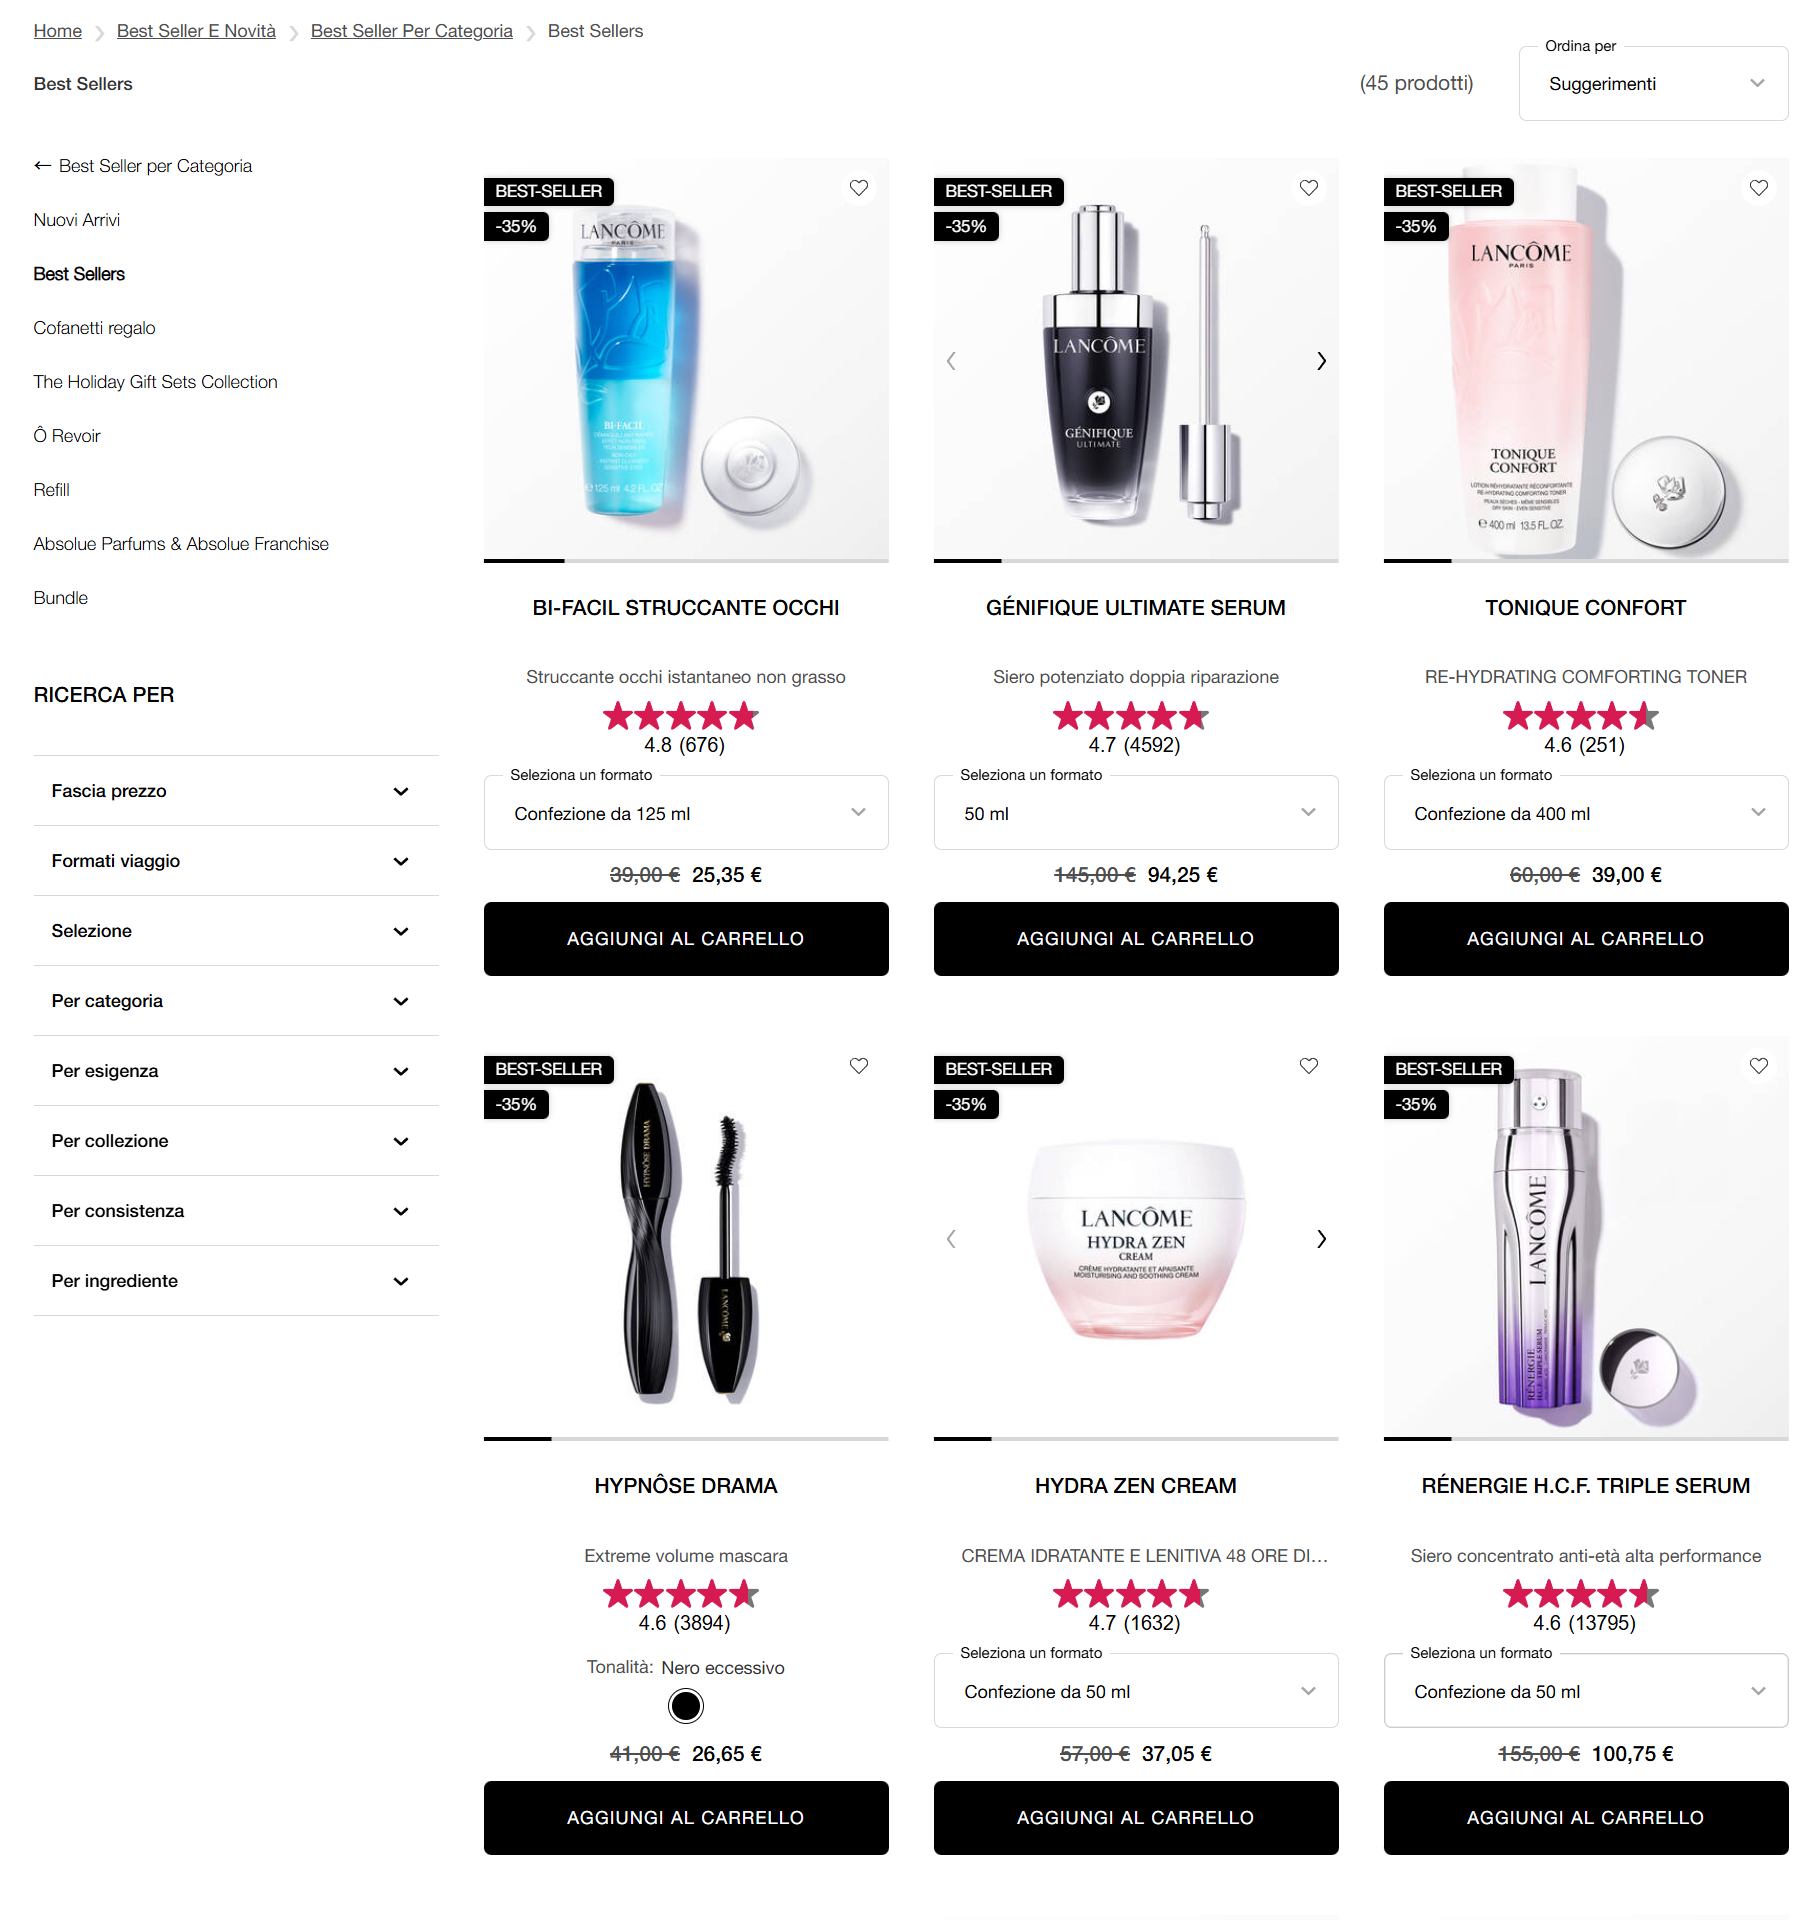Show next image of Génifique Ultimate Serum

[1321, 361]
